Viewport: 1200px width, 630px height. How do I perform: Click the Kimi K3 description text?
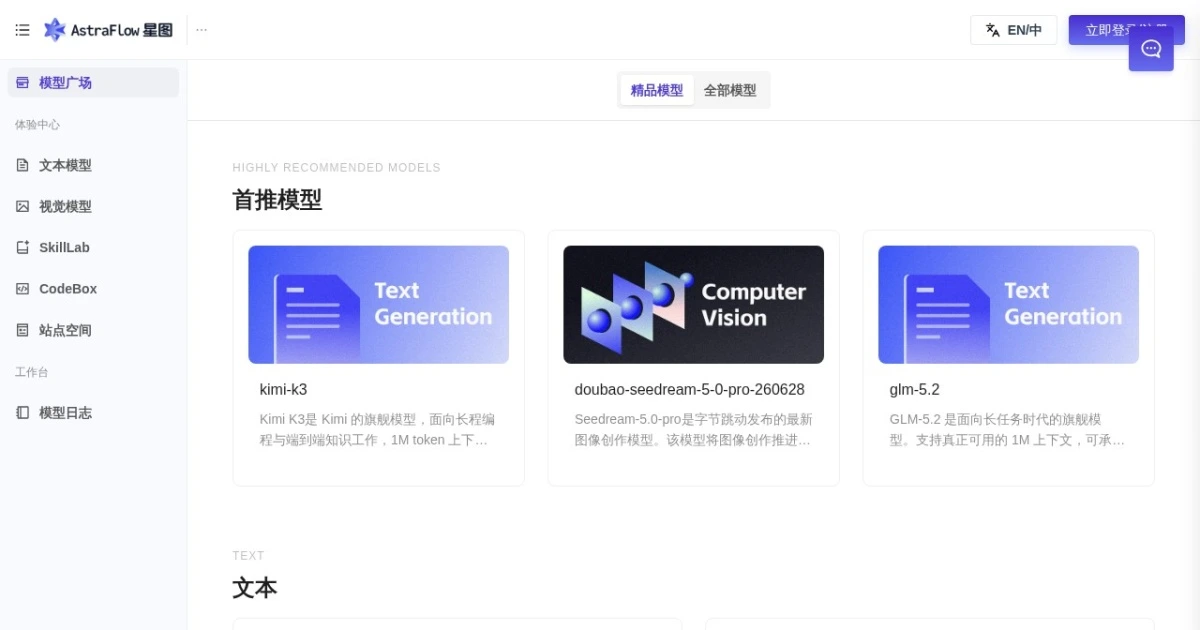(x=378, y=430)
